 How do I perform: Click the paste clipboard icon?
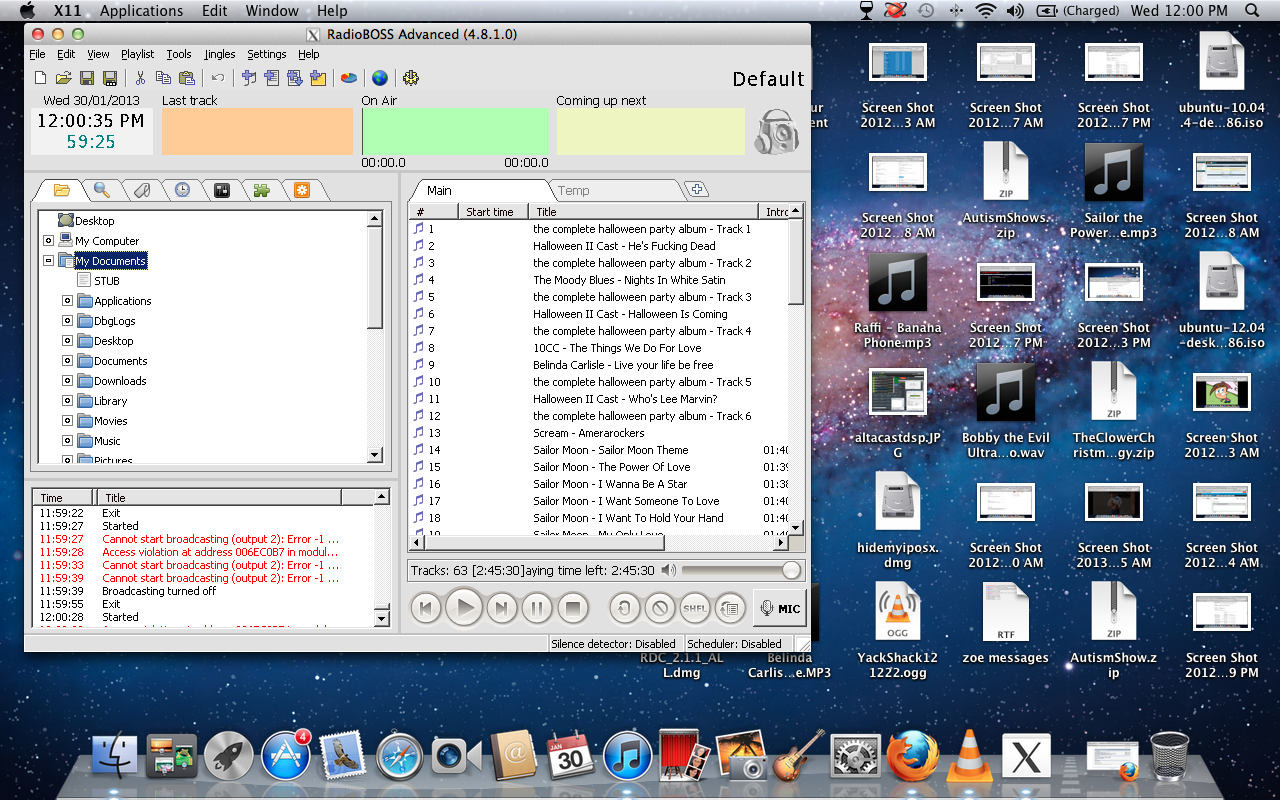(x=187, y=78)
